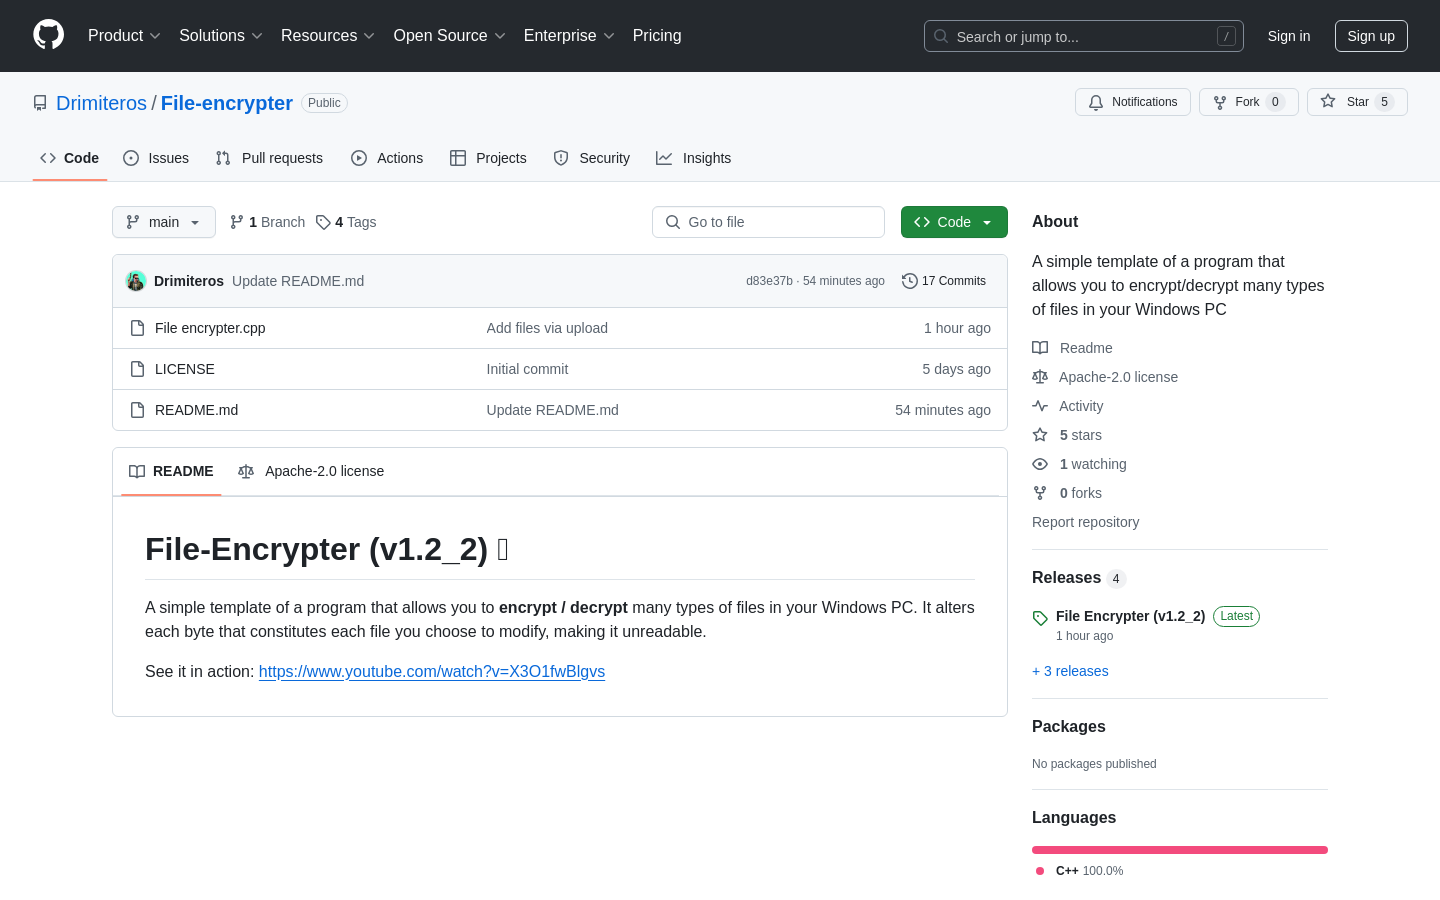
Task: Open the Security tab
Action: tap(592, 158)
